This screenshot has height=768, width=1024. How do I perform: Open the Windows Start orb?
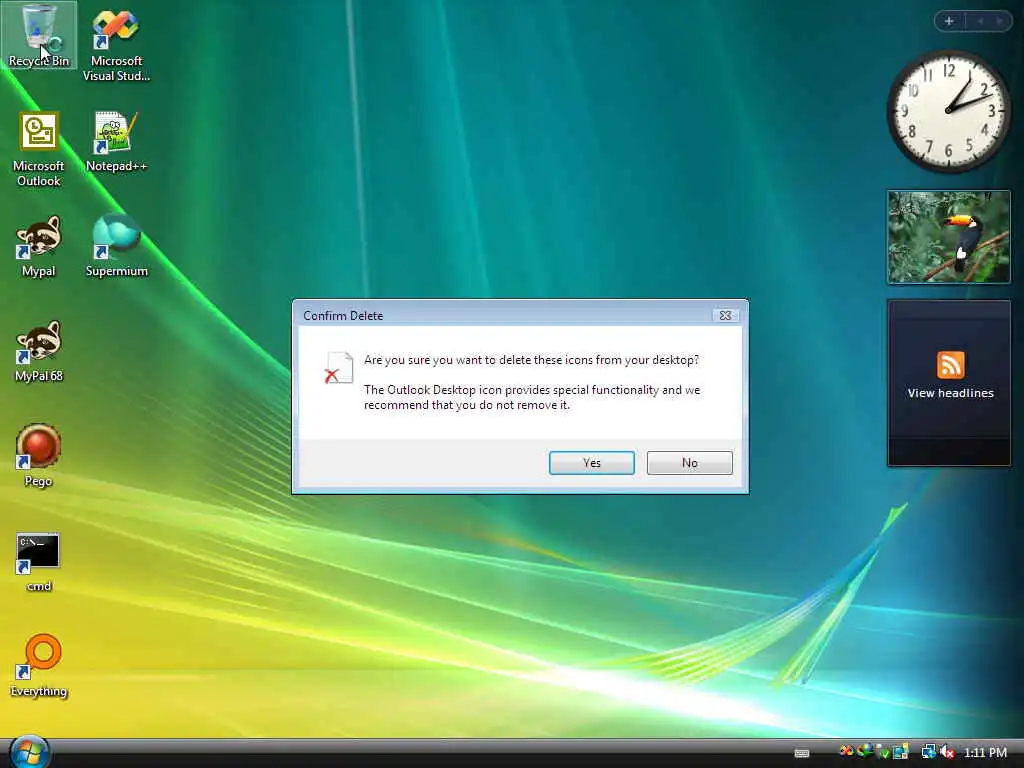(x=29, y=752)
